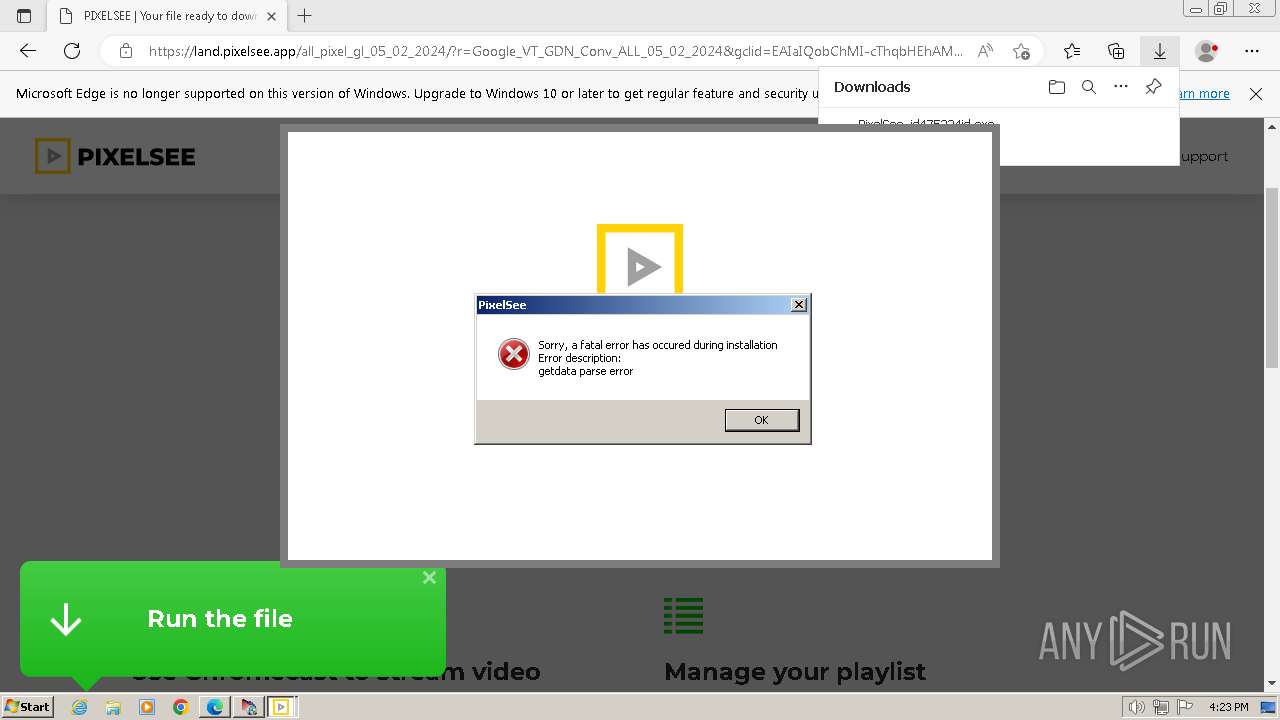Close the PIXELSEE browser tab
The width and height of the screenshot is (1280, 720).
click(x=271, y=16)
